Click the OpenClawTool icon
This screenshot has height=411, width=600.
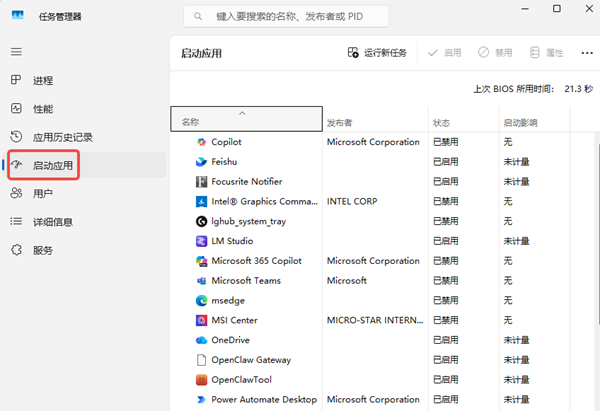pyautogui.click(x=201, y=380)
